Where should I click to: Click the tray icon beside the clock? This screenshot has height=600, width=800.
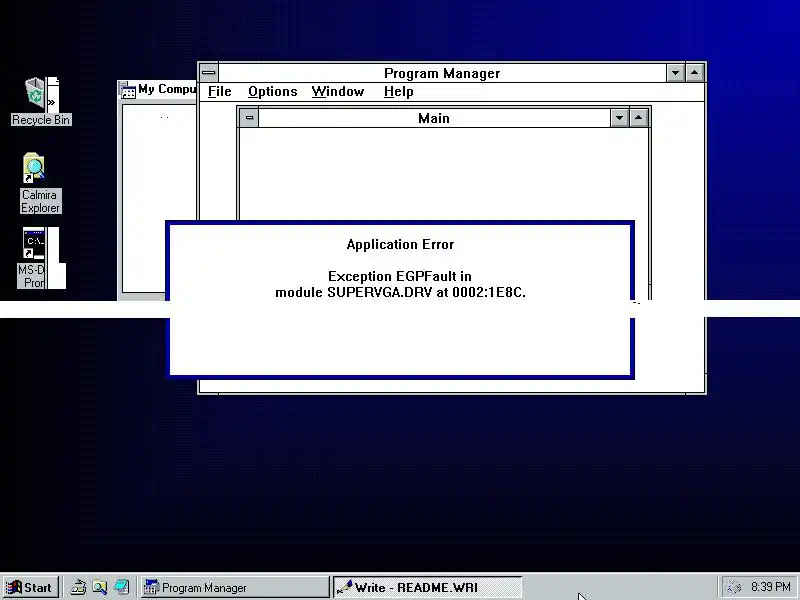coord(734,587)
